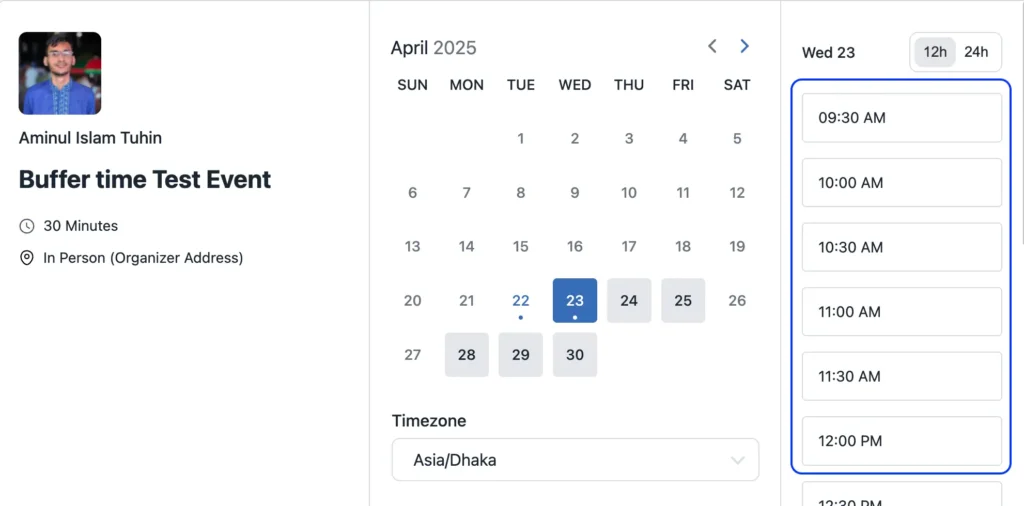Click Aminul Islam Tuhin's profile photo
This screenshot has width=1024, height=506.
click(x=60, y=73)
